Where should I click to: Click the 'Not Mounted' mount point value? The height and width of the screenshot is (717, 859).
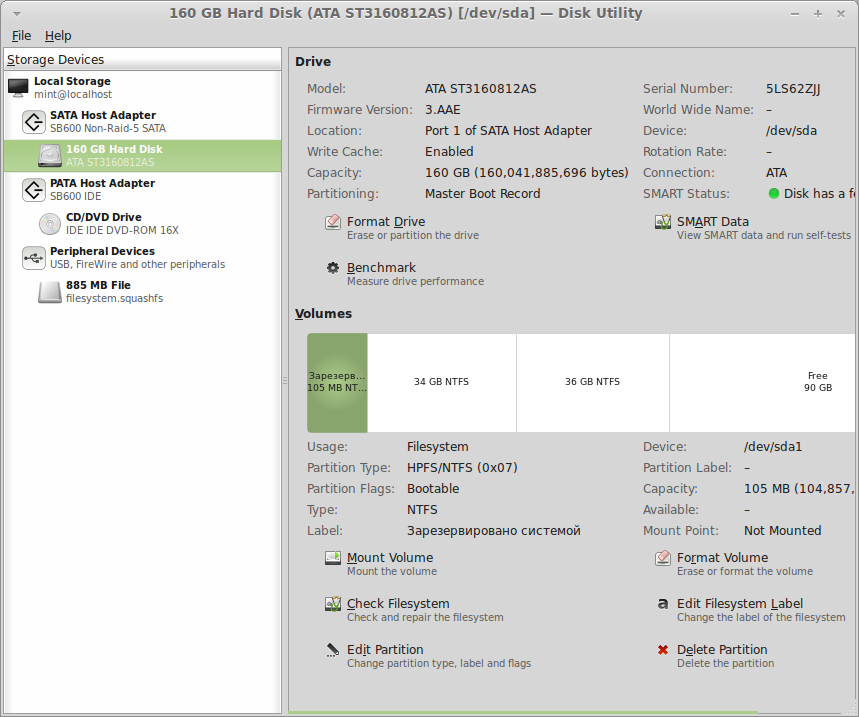click(782, 530)
